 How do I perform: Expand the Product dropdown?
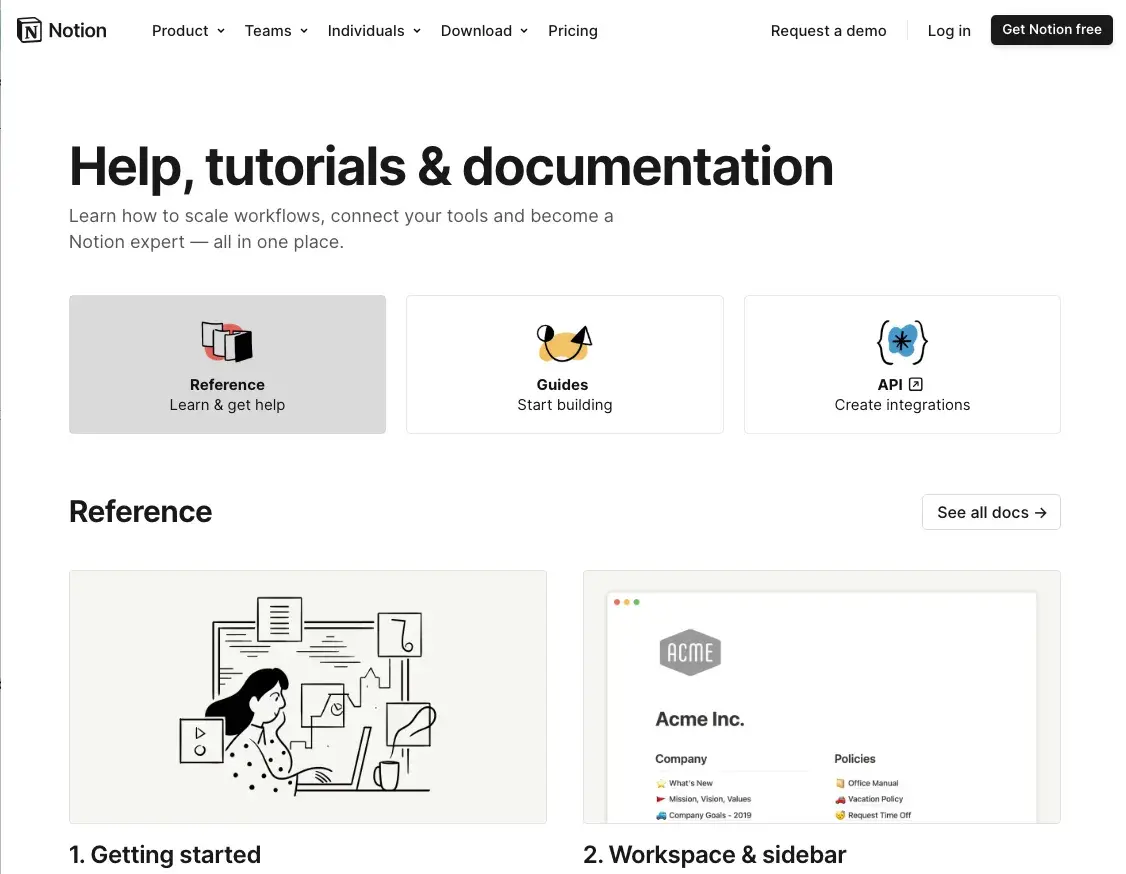(188, 31)
